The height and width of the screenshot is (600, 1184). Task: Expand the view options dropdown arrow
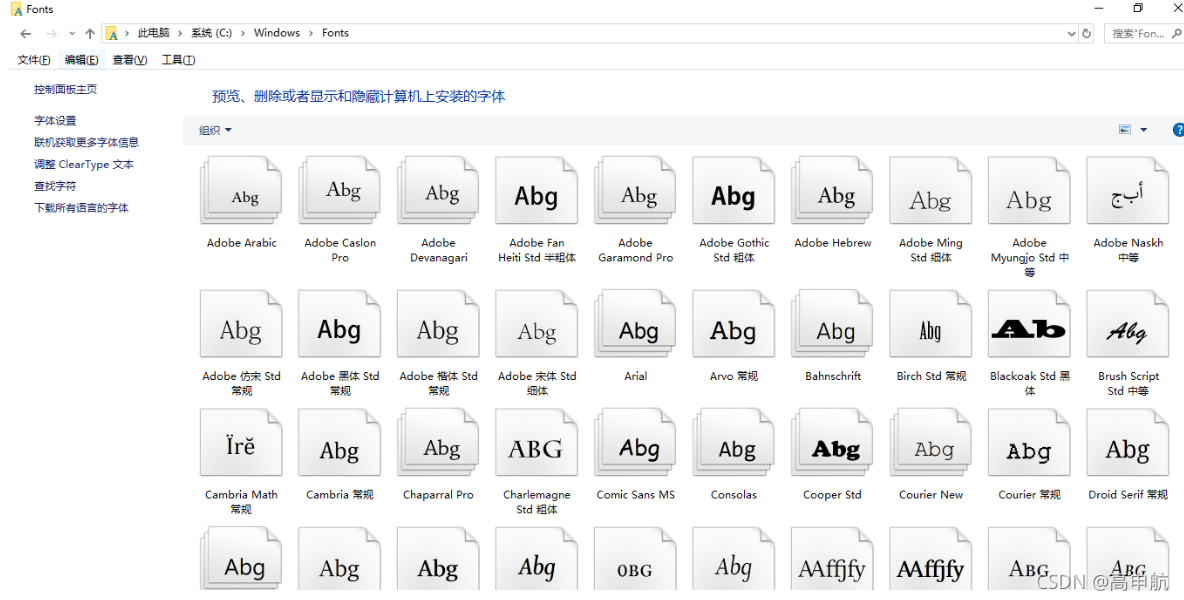click(1143, 130)
